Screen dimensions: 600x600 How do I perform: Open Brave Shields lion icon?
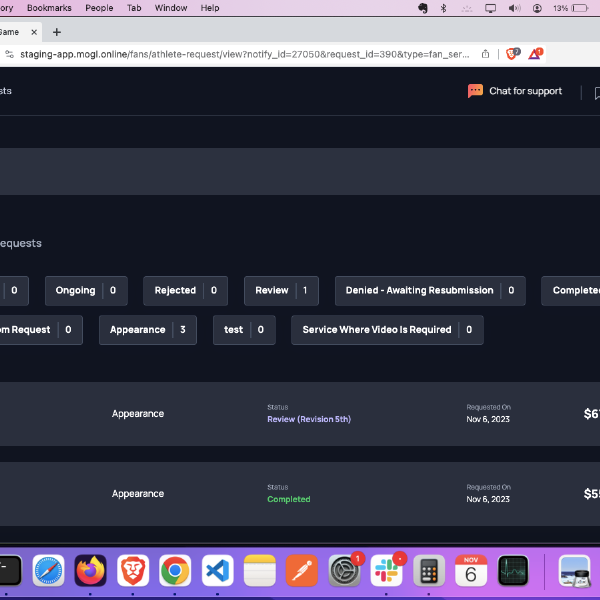513,54
